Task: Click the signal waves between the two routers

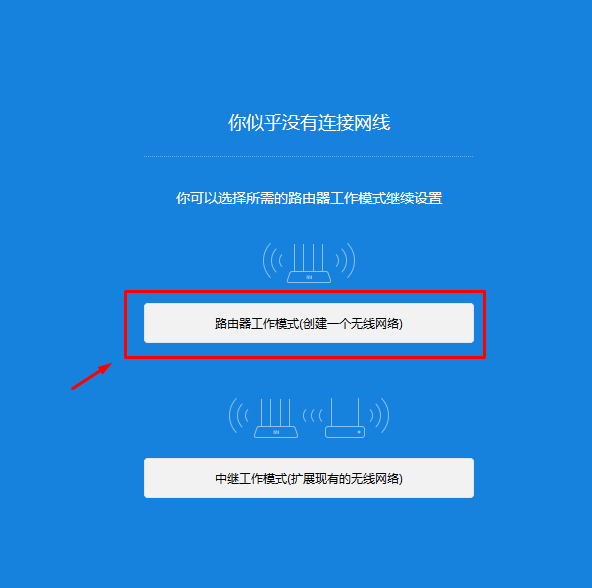Action: (x=313, y=416)
